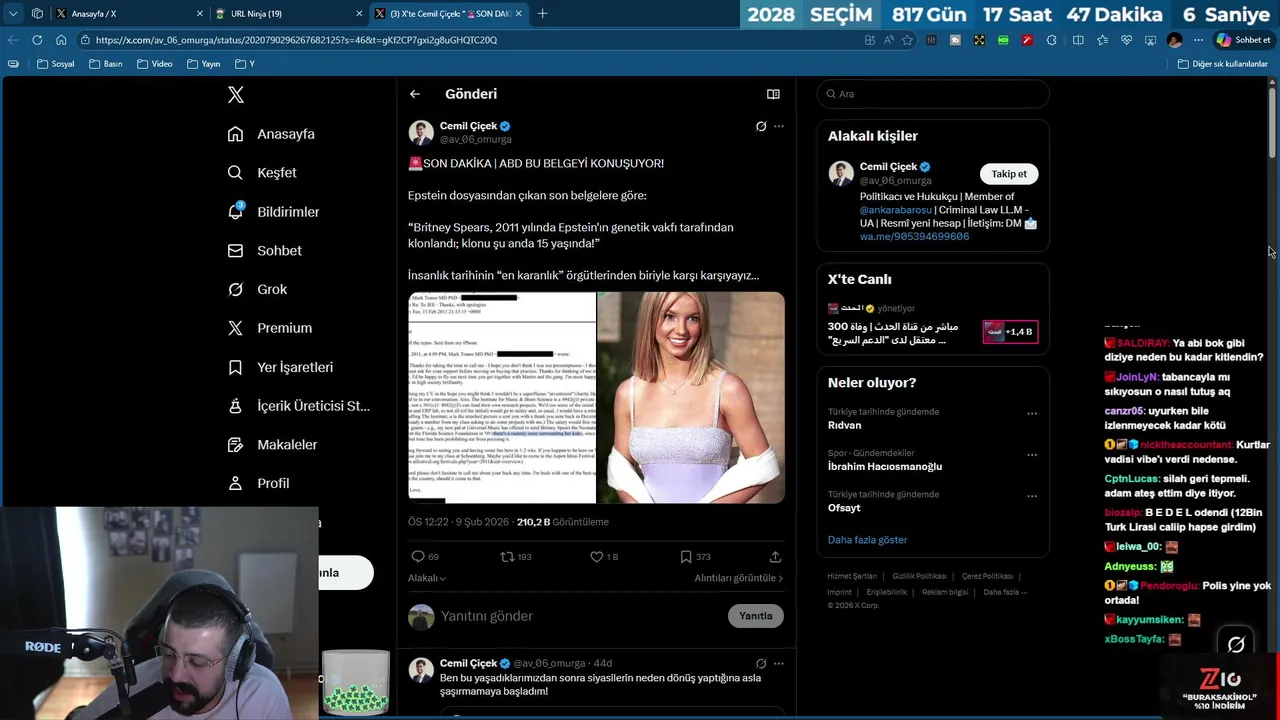Open the Extensions puzzle icon

[x=1051, y=40]
